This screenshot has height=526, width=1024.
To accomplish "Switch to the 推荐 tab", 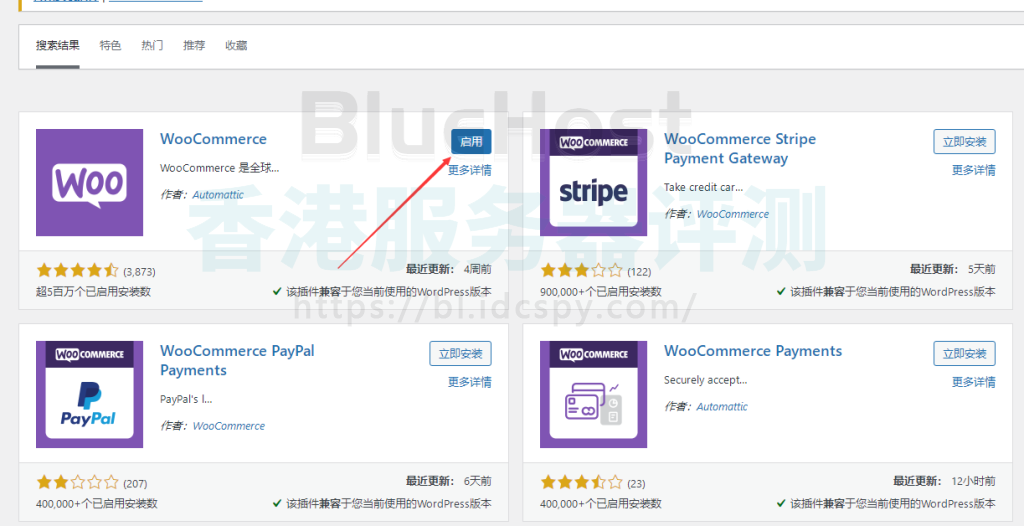I will point(194,46).
